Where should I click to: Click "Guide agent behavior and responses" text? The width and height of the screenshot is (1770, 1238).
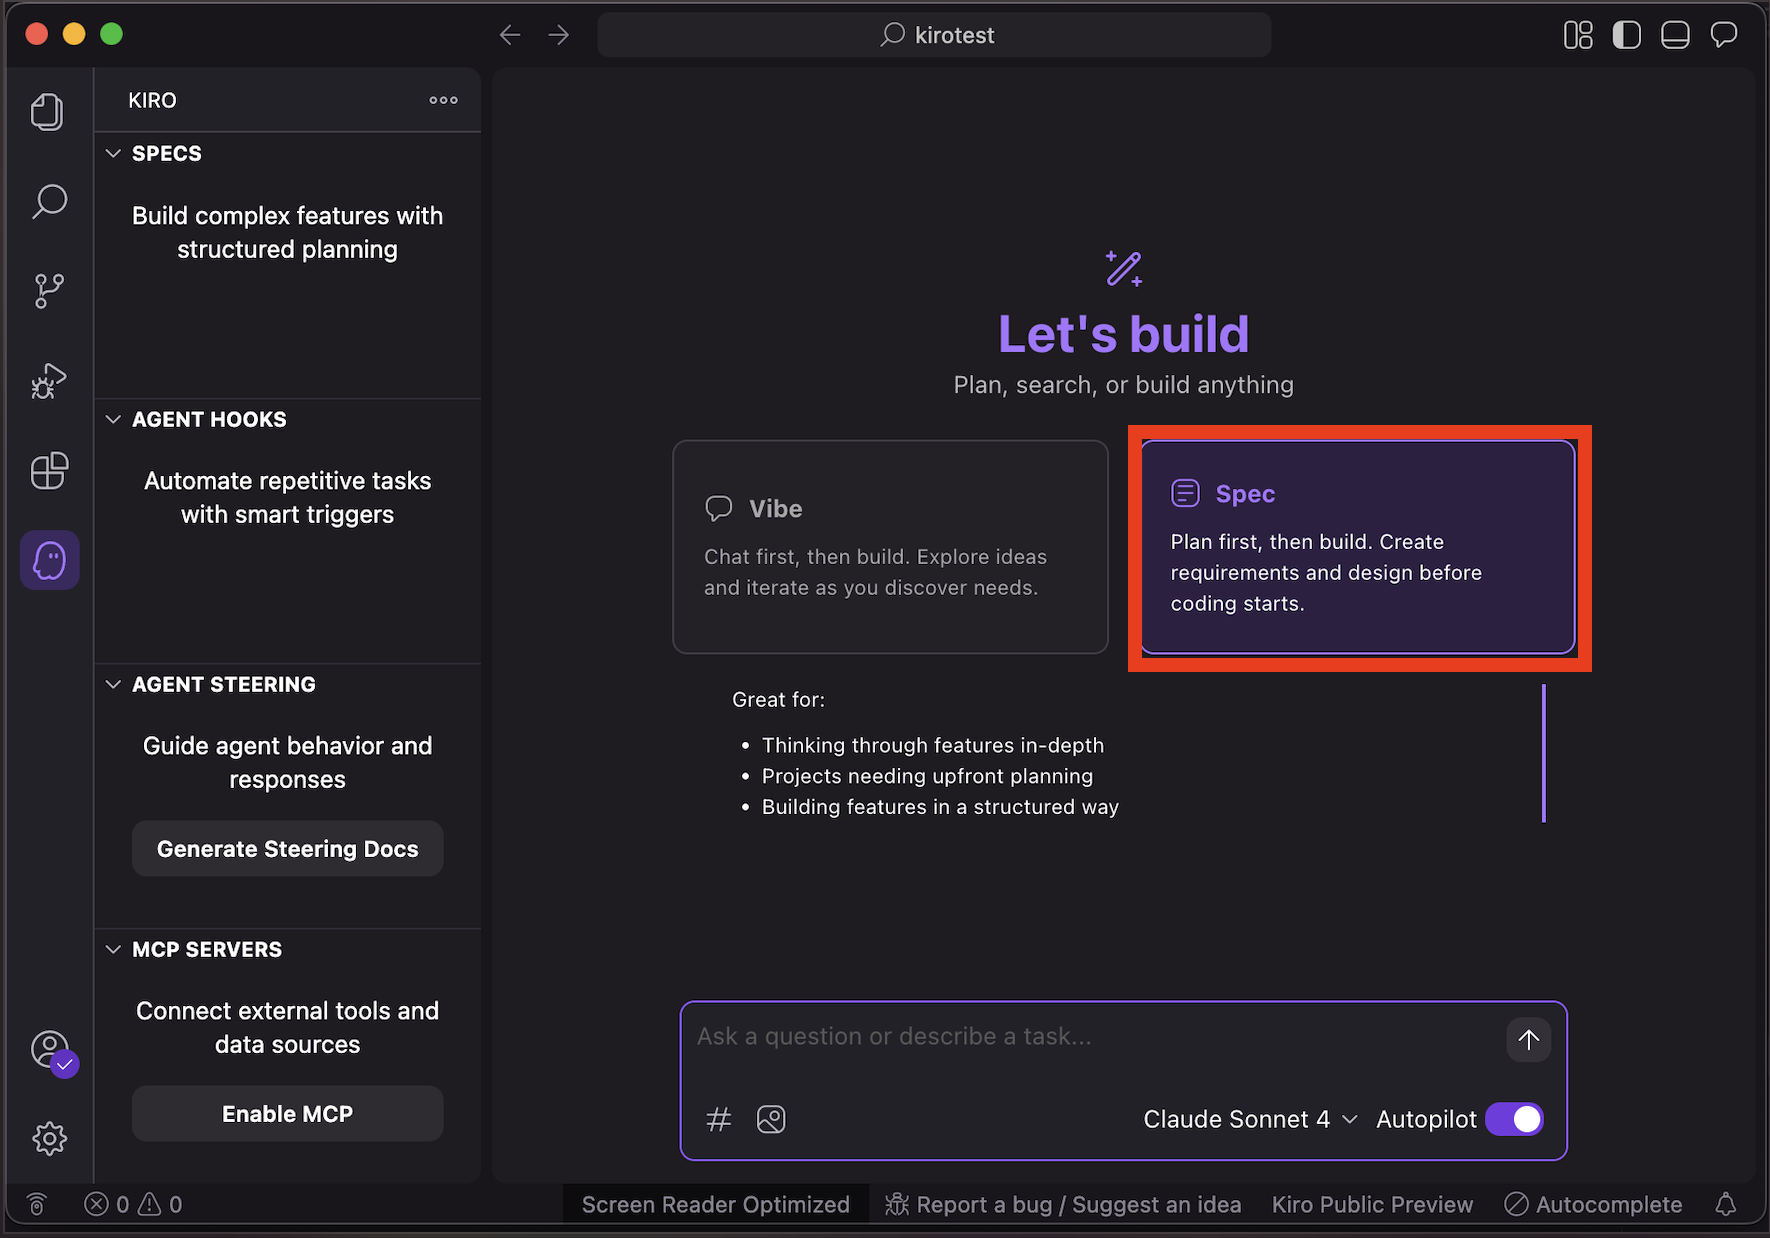pyautogui.click(x=287, y=762)
